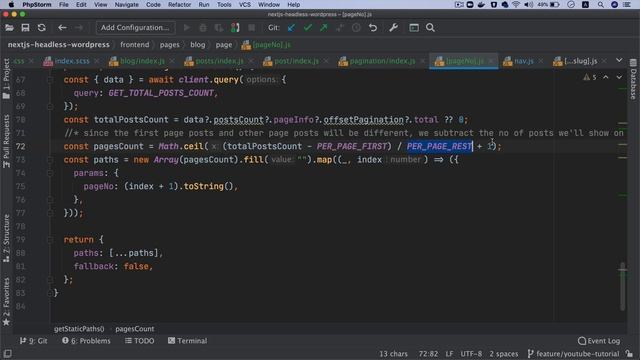
Task: Click line number 72 in gutter
Action: coord(20,147)
